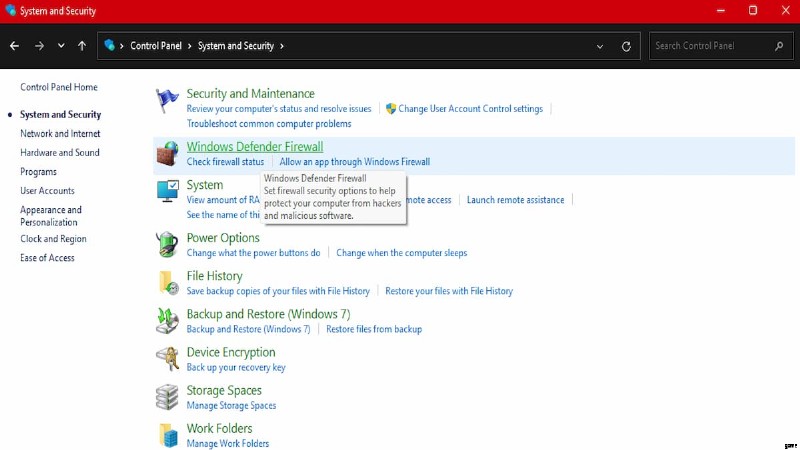Open the System heading link
This screenshot has width=800, height=450.
point(205,185)
